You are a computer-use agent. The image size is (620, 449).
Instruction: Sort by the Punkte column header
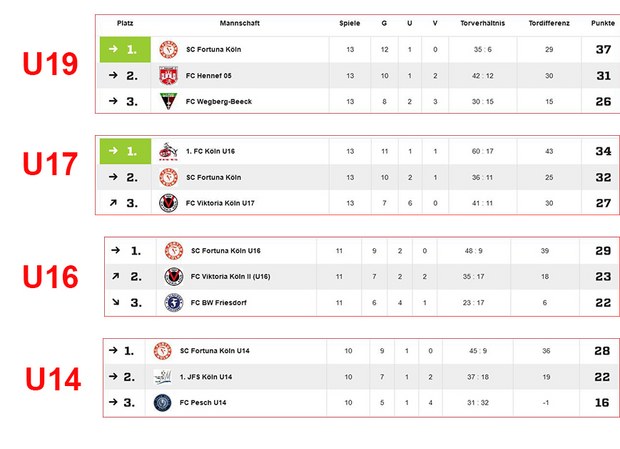[x=603, y=23]
